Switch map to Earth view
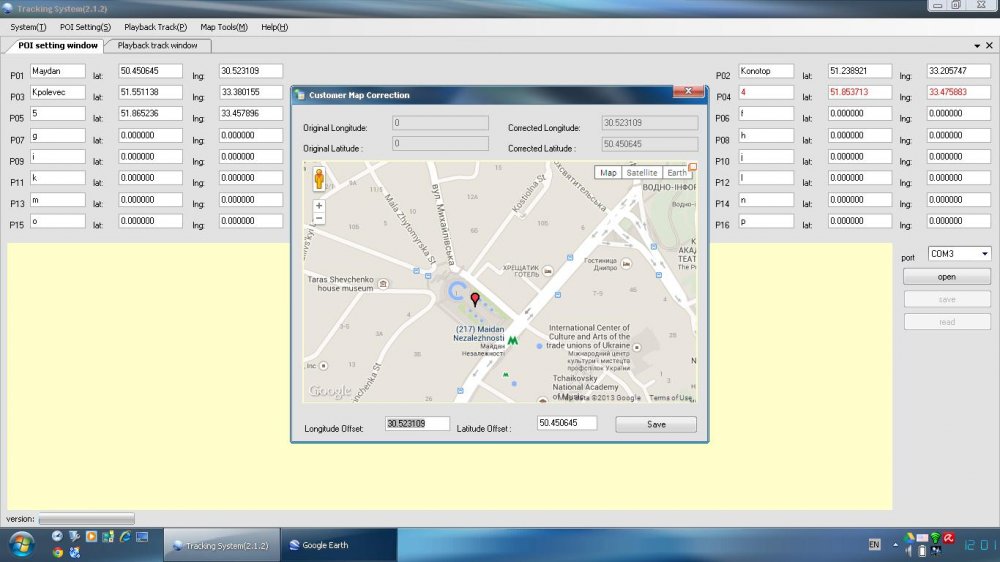 [677, 173]
